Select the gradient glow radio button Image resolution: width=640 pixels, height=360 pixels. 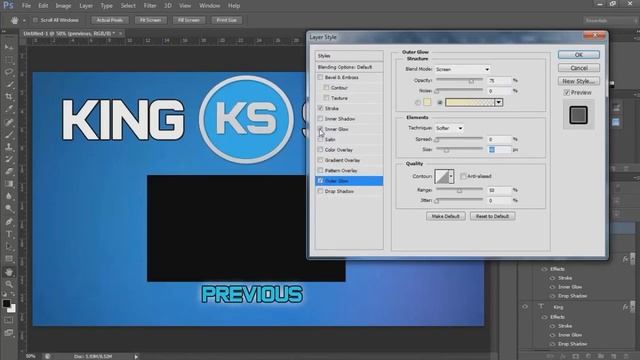pyautogui.click(x=440, y=102)
